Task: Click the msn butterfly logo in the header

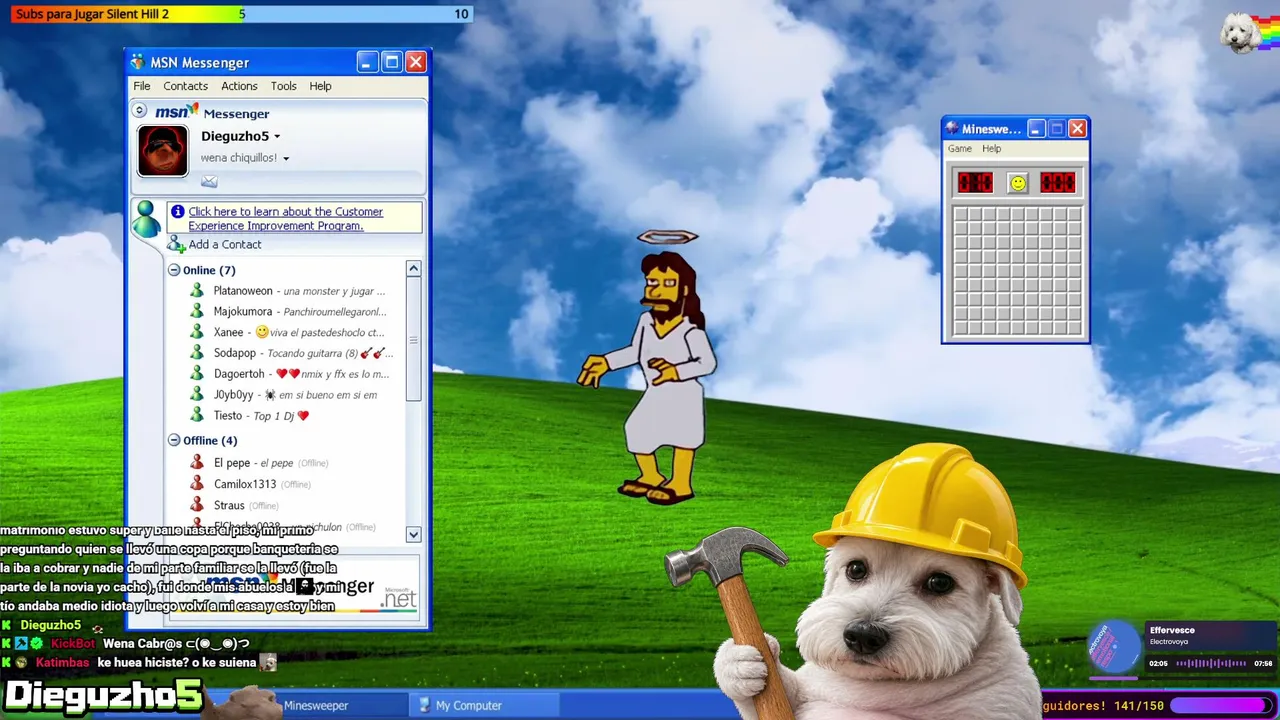Action: tap(177, 111)
